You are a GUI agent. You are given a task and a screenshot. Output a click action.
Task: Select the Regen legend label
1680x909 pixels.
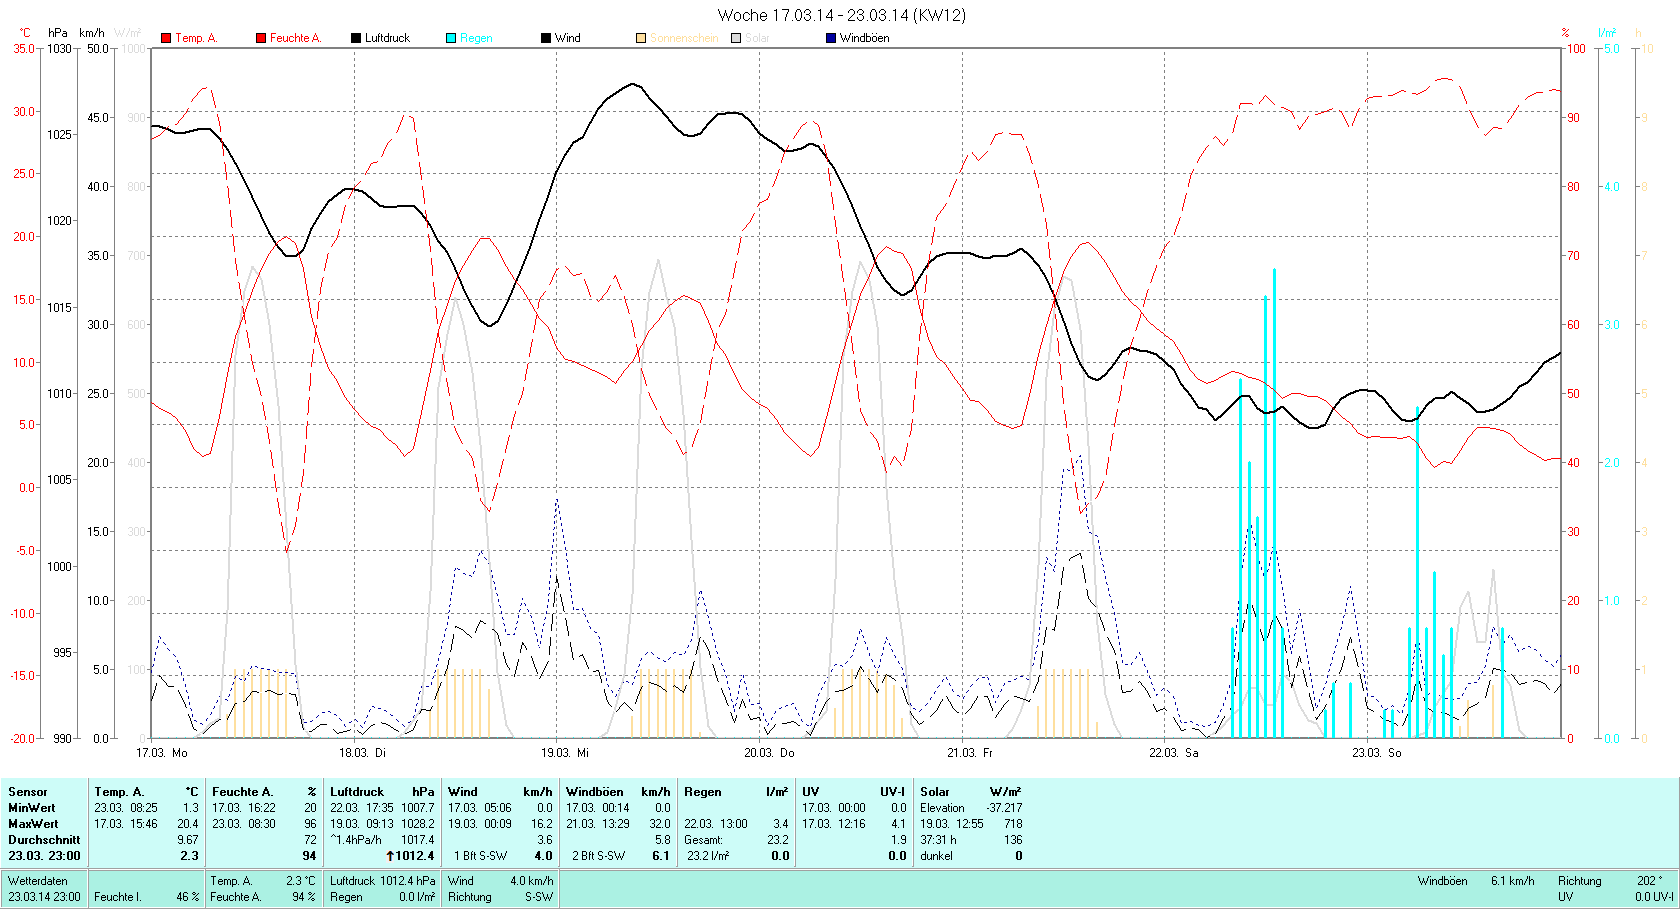477,38
